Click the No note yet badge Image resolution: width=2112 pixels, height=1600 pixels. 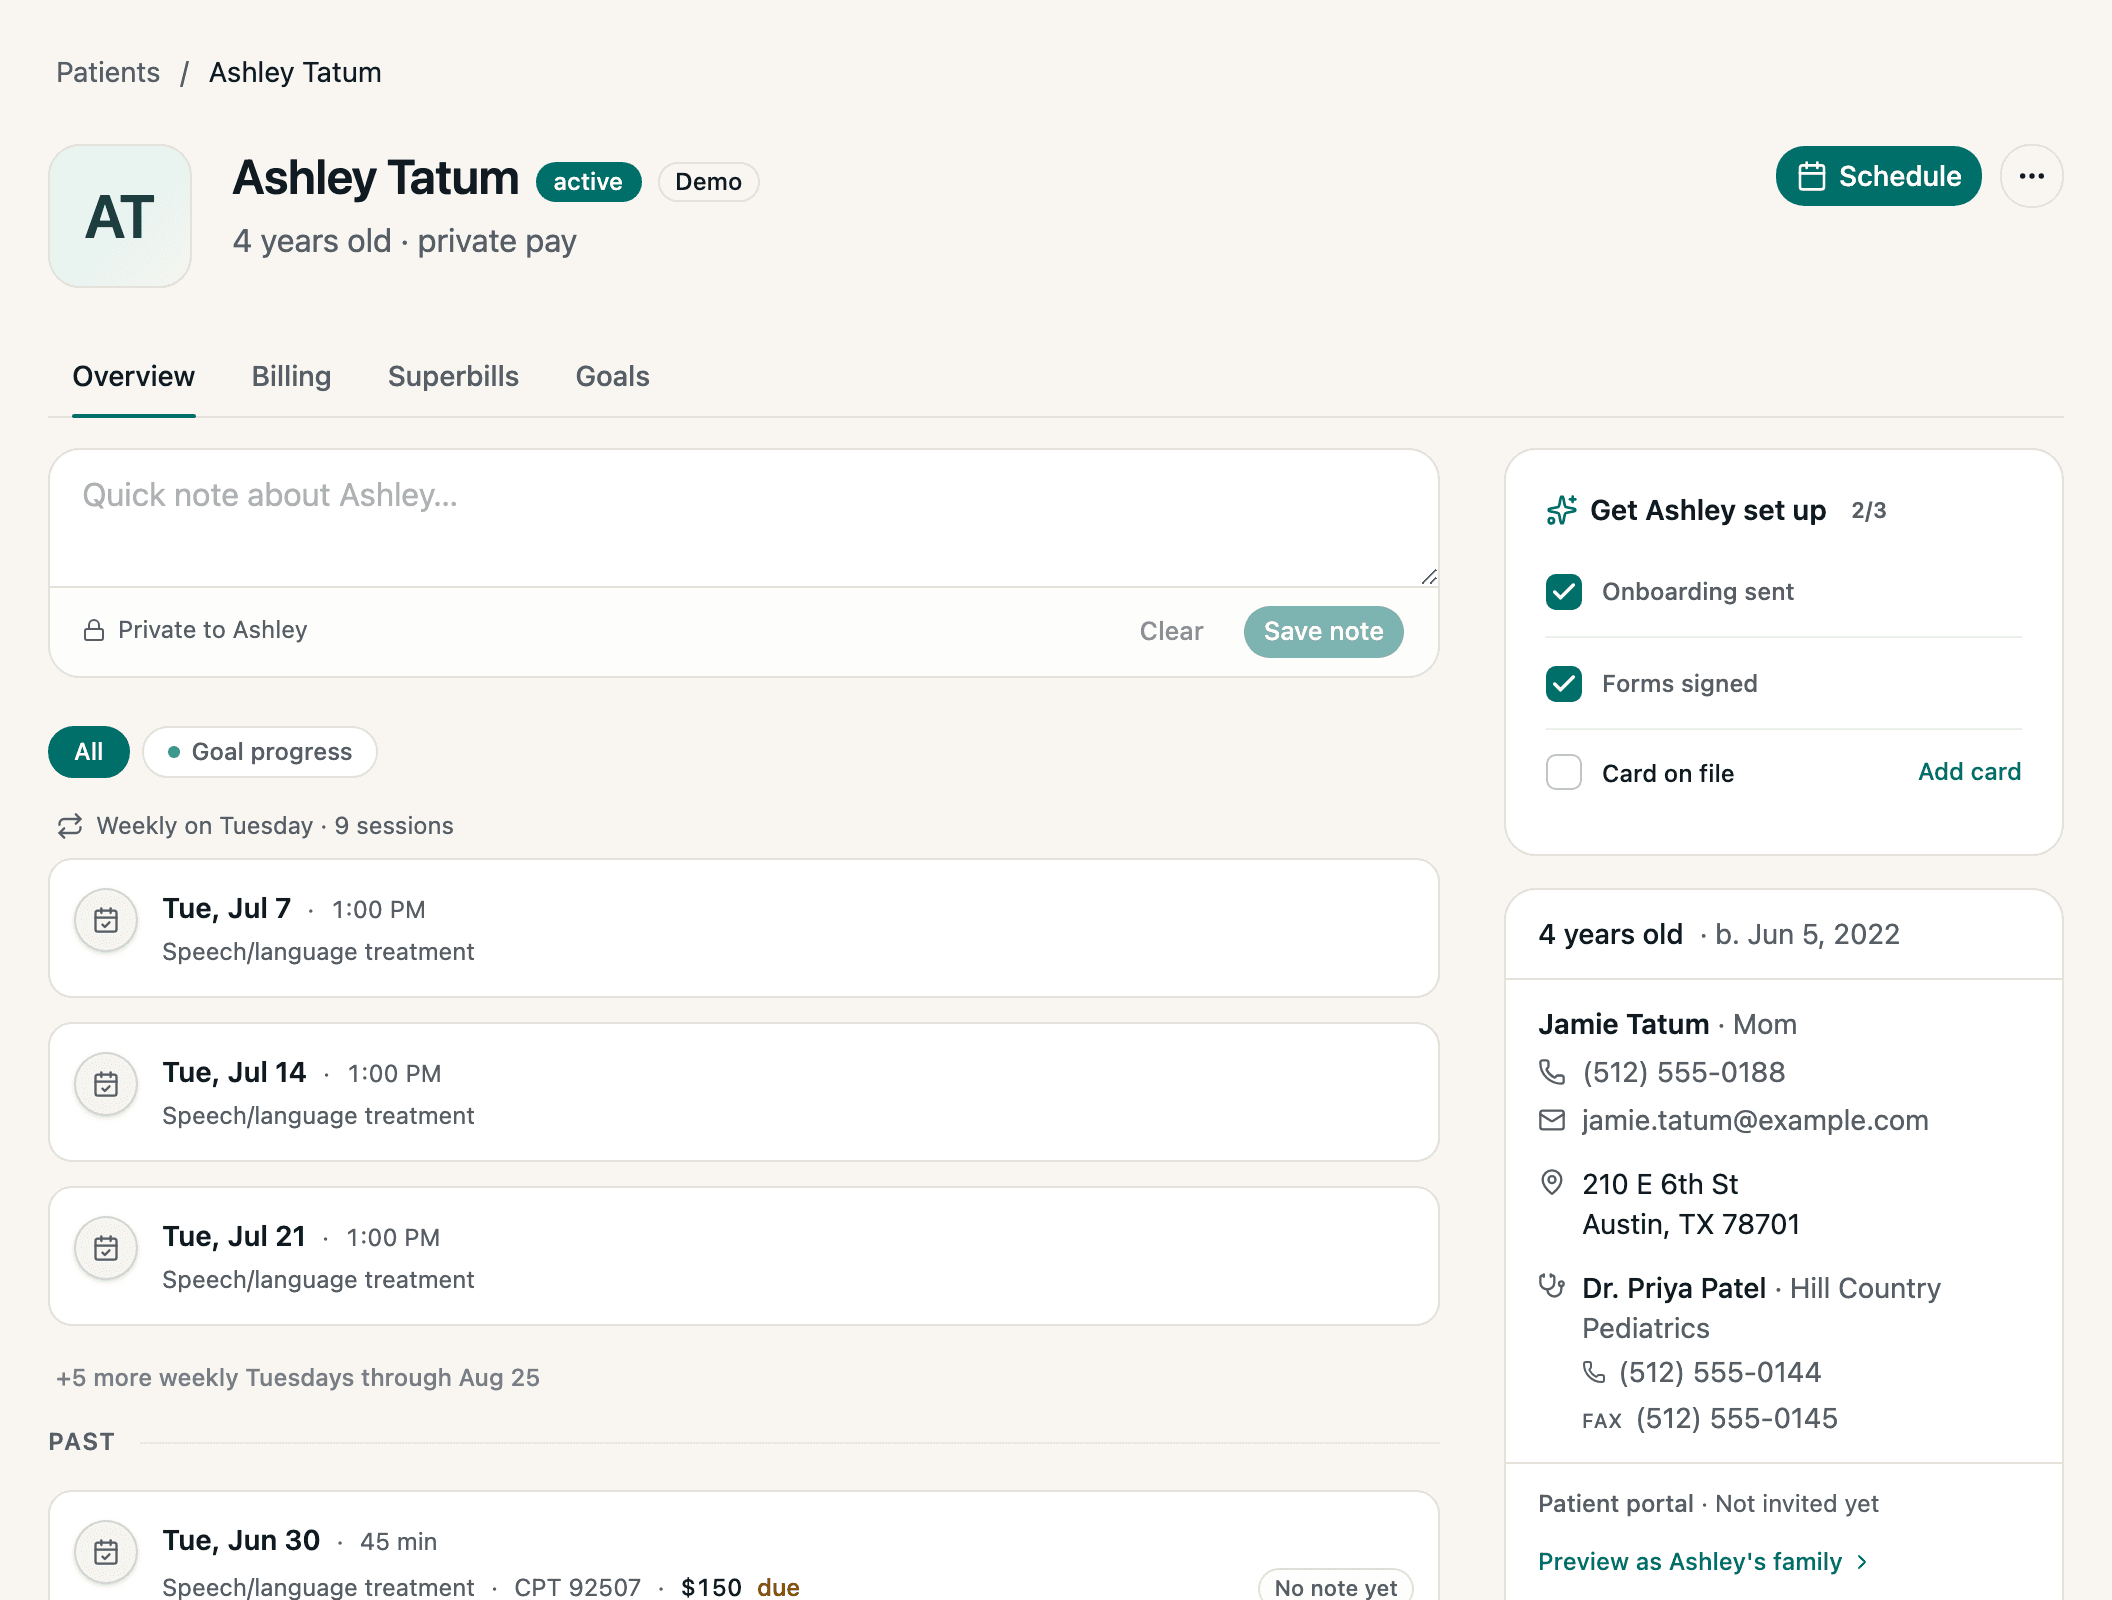1335,1587
